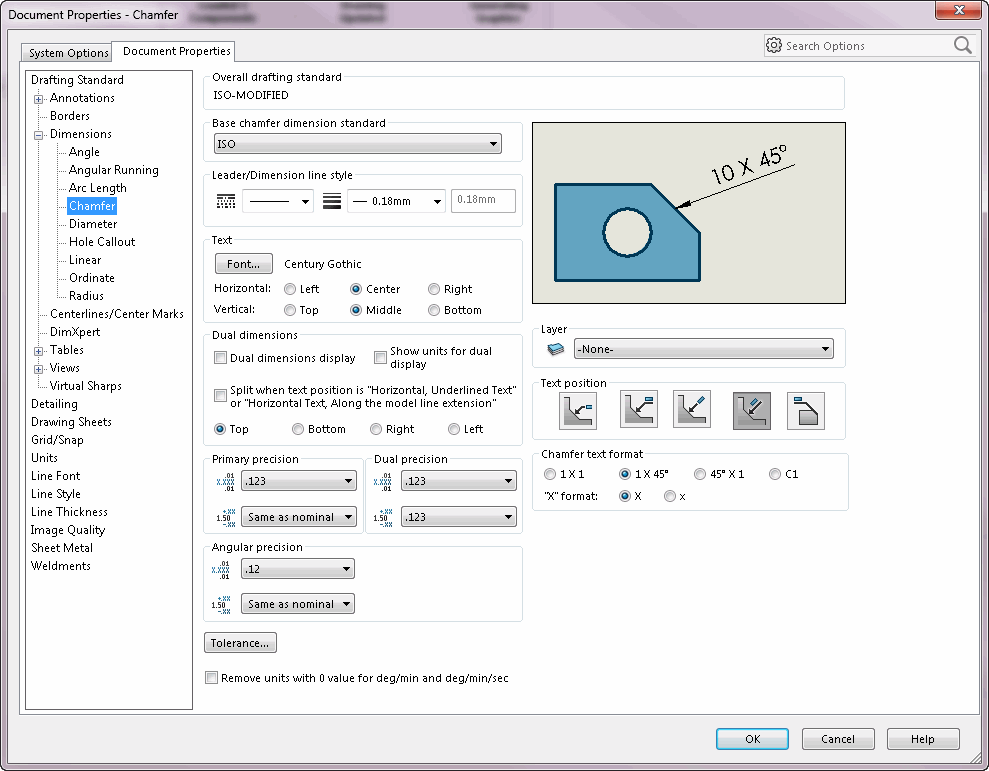
Task: Open Angular Same as nominal dropdown
Action: [x=298, y=604]
